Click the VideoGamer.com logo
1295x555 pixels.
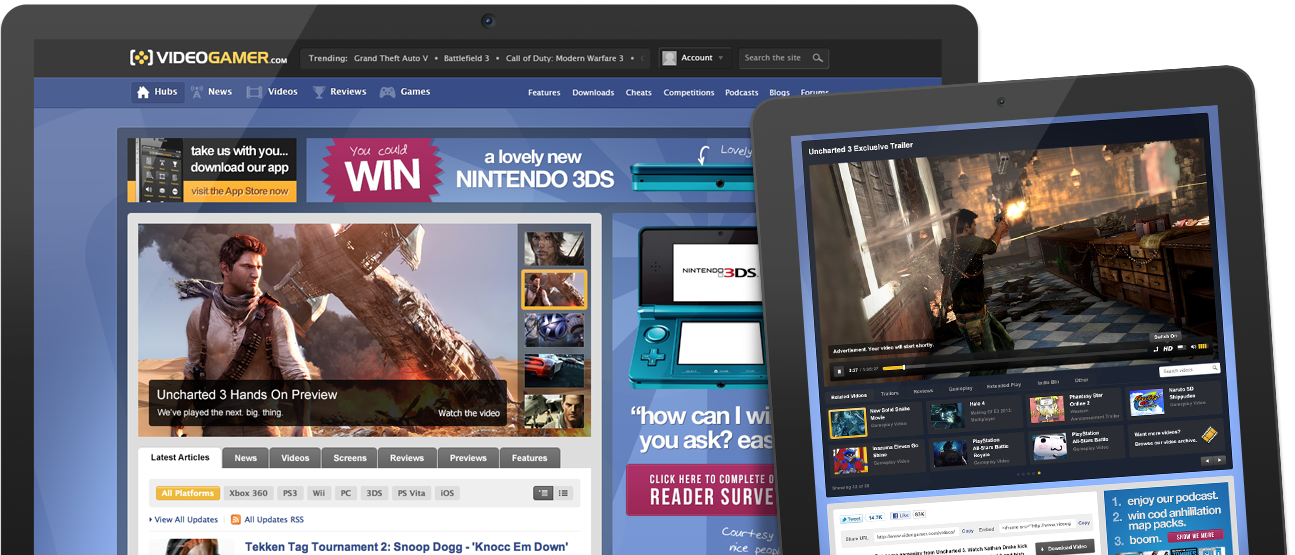(208, 58)
